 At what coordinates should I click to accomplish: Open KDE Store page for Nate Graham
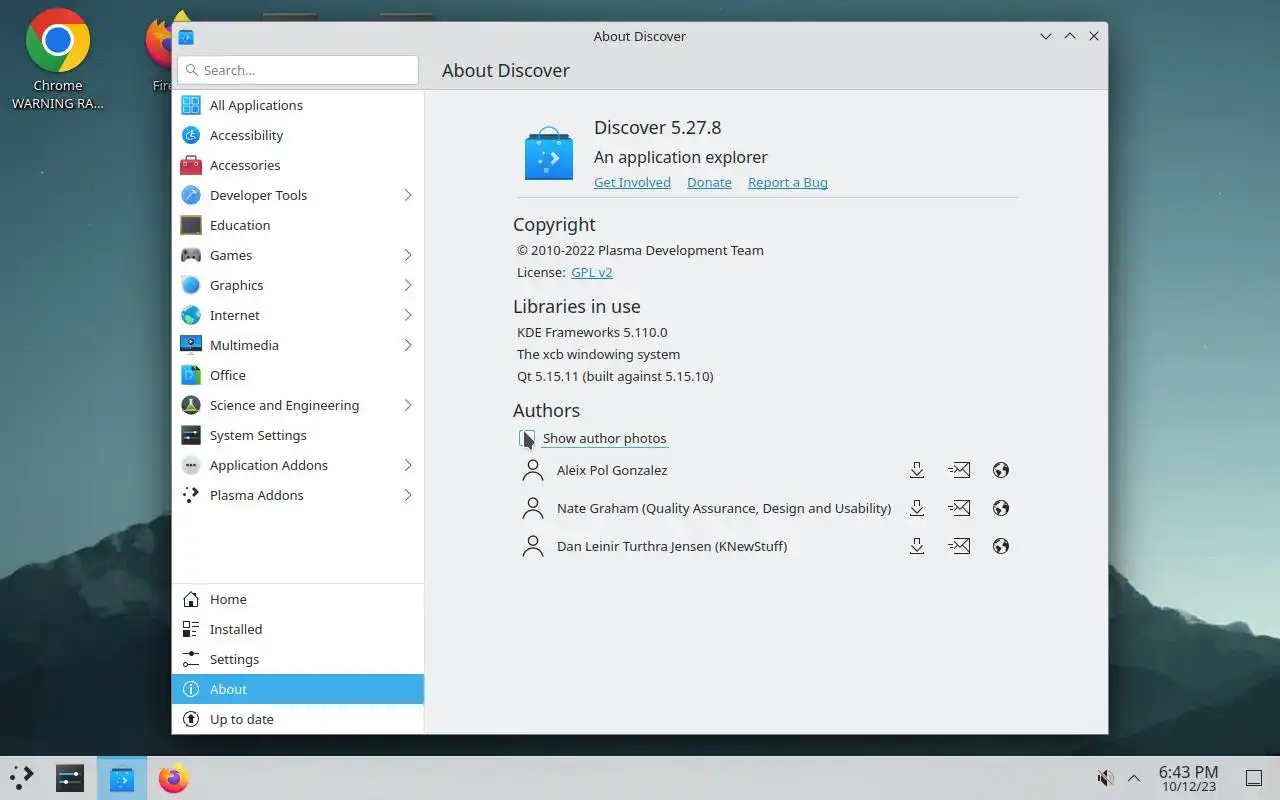(916, 508)
